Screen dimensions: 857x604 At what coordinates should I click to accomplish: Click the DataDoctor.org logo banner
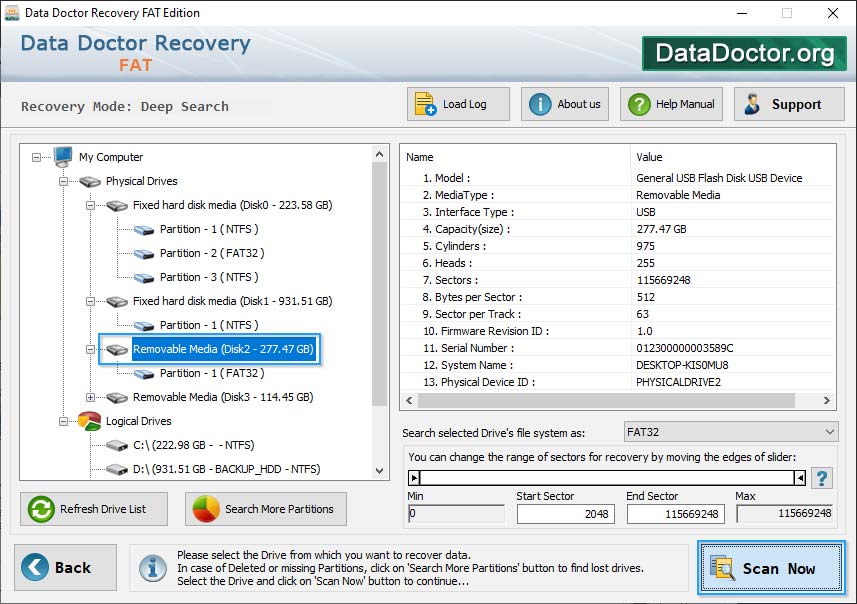(744, 53)
